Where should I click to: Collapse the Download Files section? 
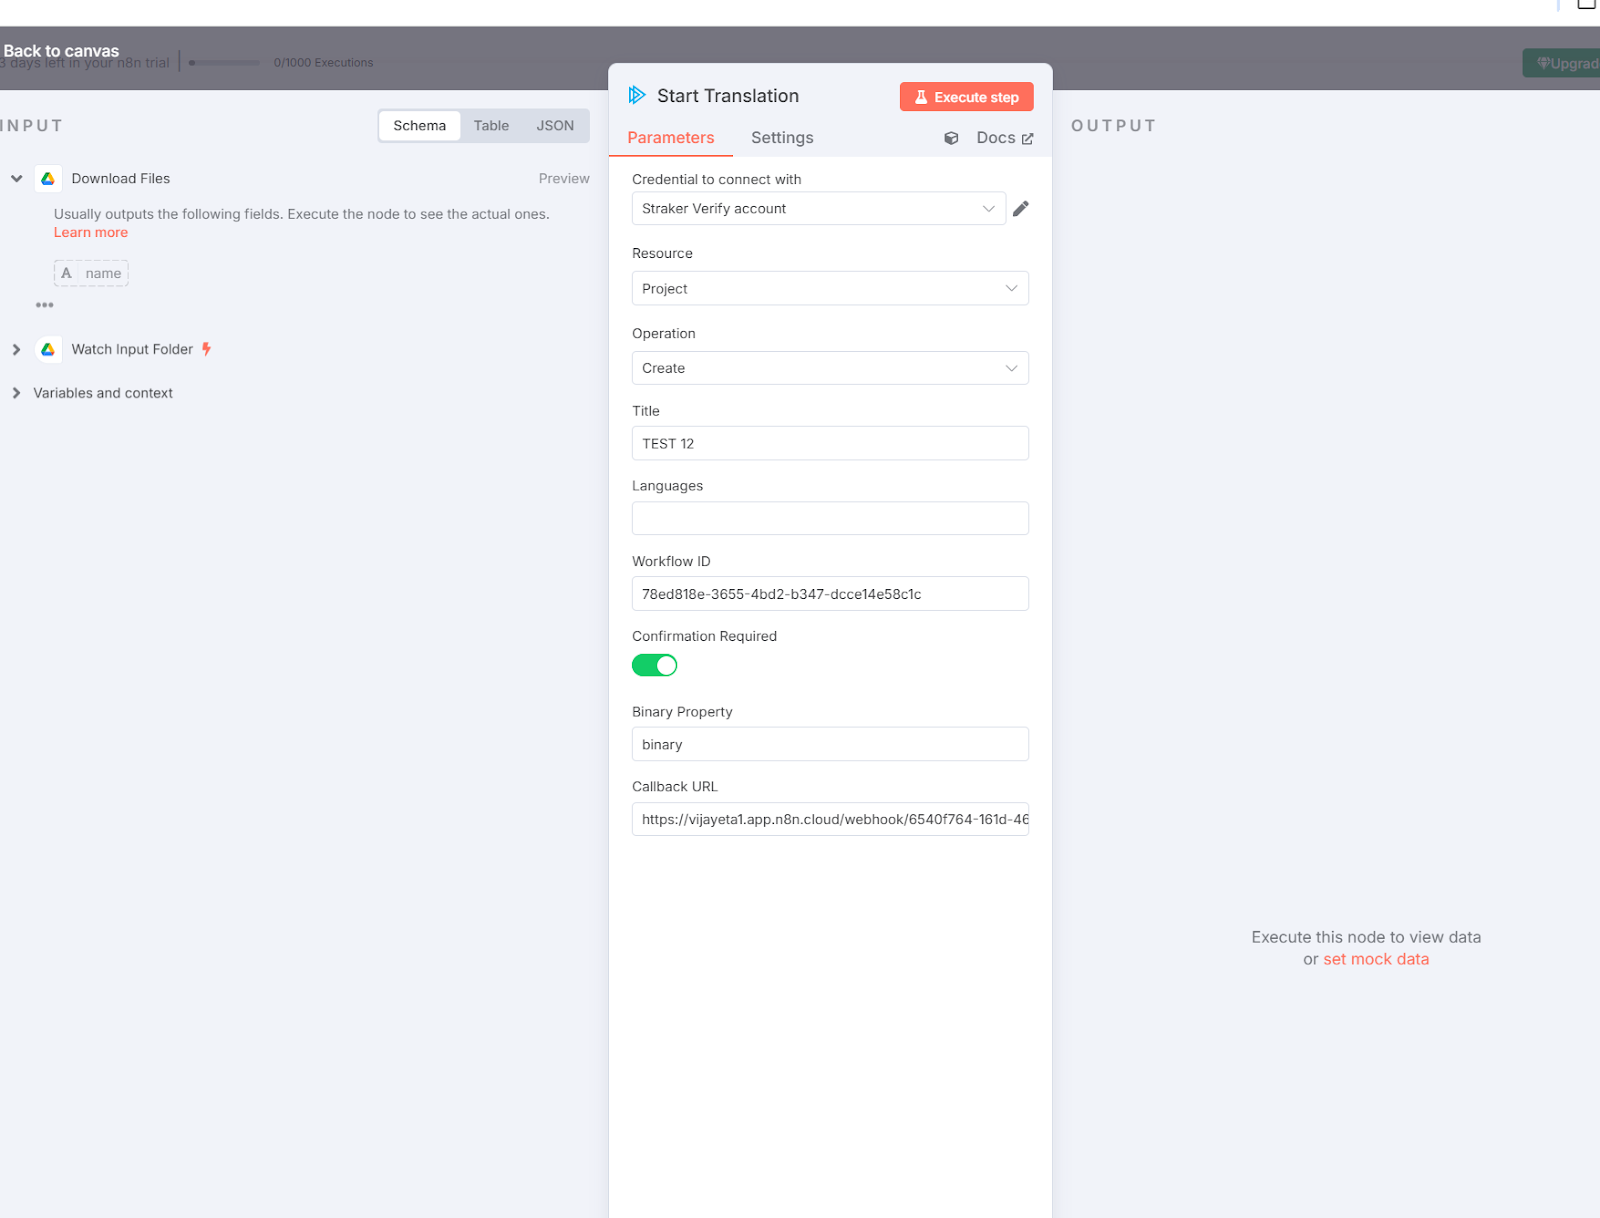point(17,179)
